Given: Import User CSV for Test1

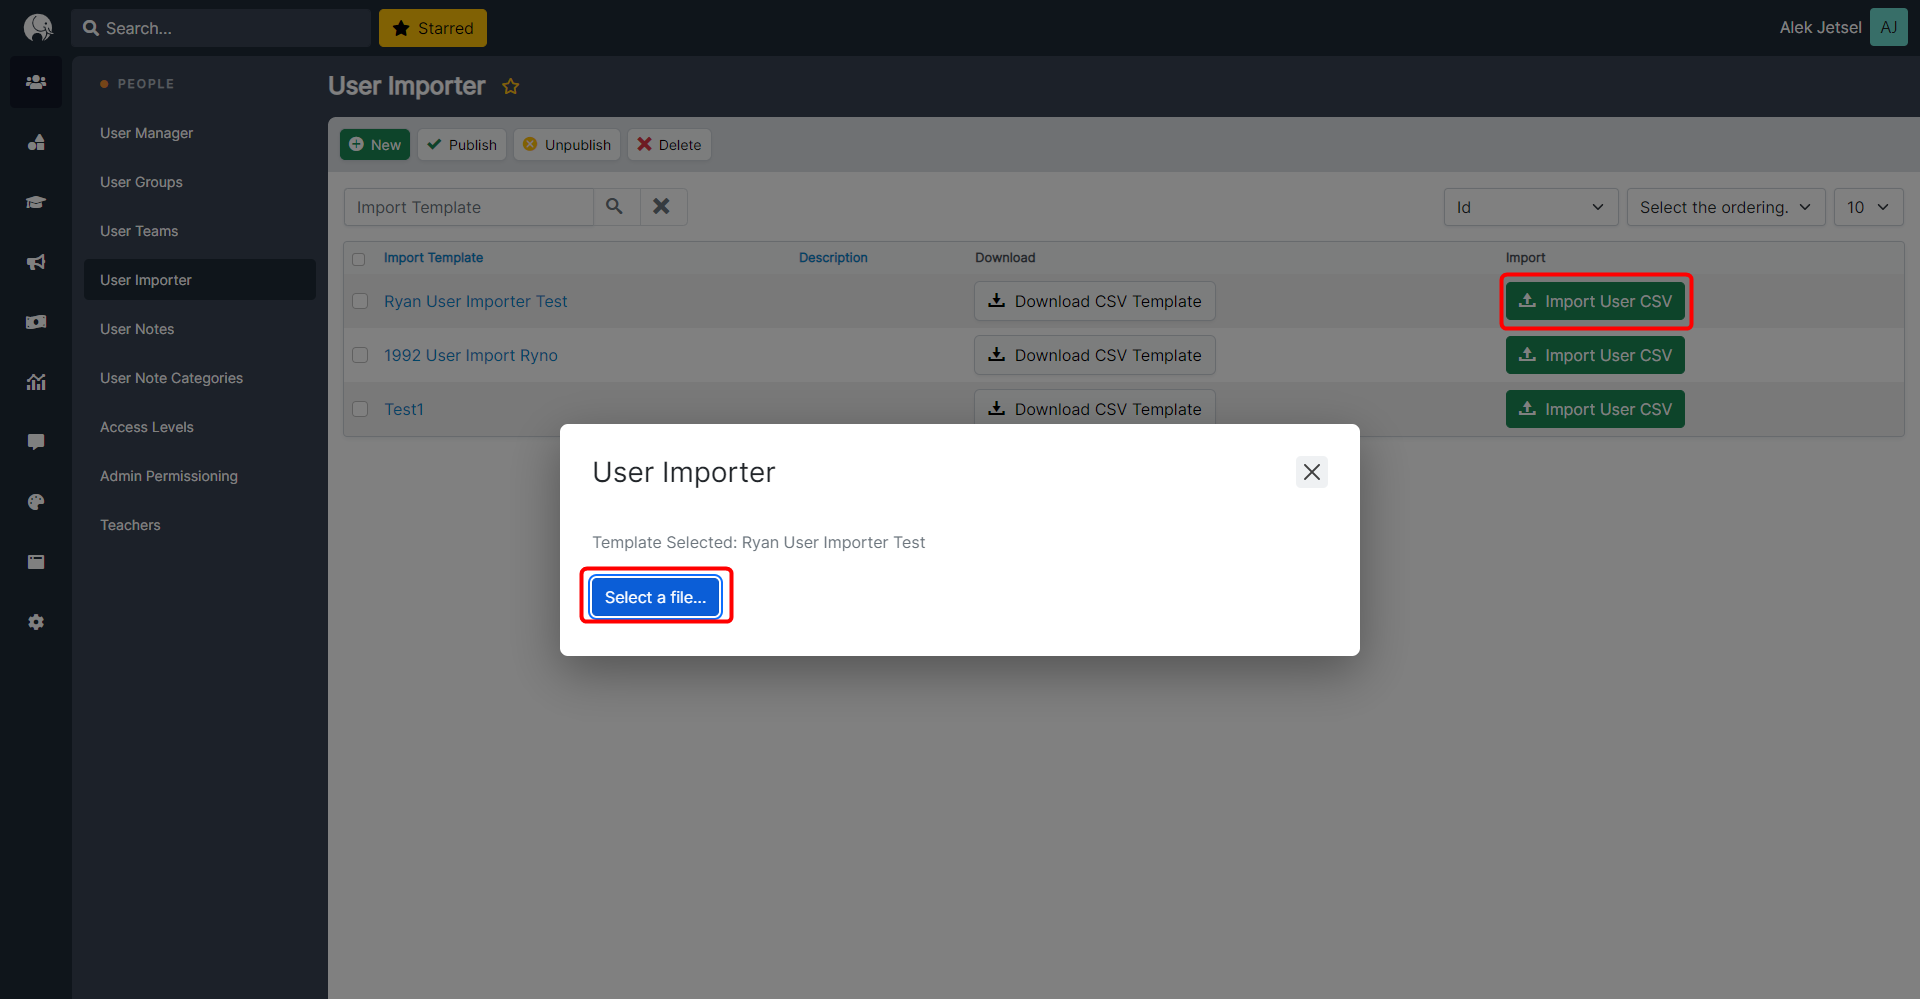Looking at the screenshot, I should click(1595, 409).
